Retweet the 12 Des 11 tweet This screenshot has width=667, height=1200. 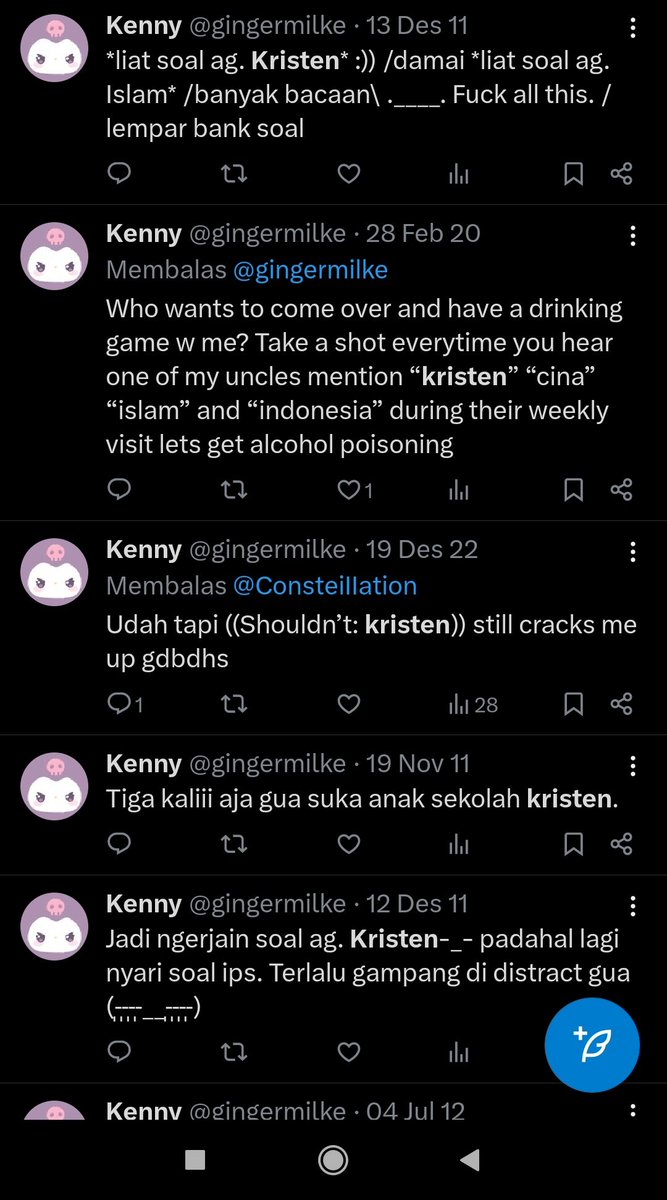233,1051
